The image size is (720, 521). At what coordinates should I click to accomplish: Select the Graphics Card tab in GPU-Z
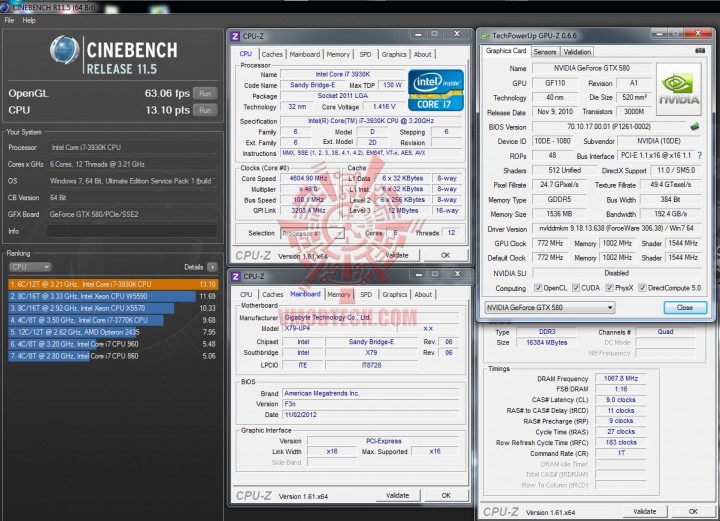(506, 51)
